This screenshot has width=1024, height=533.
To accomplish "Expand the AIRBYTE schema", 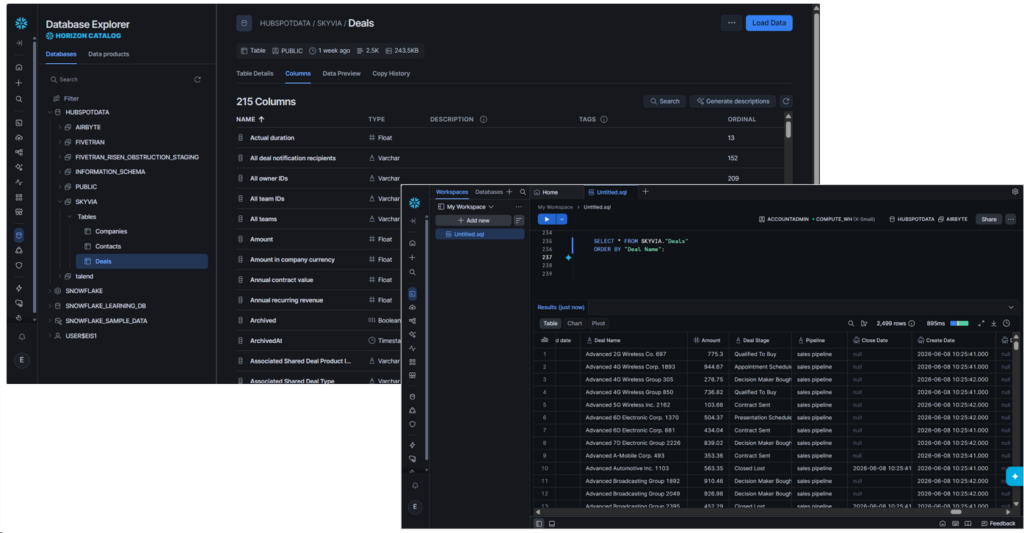I will pos(59,127).
